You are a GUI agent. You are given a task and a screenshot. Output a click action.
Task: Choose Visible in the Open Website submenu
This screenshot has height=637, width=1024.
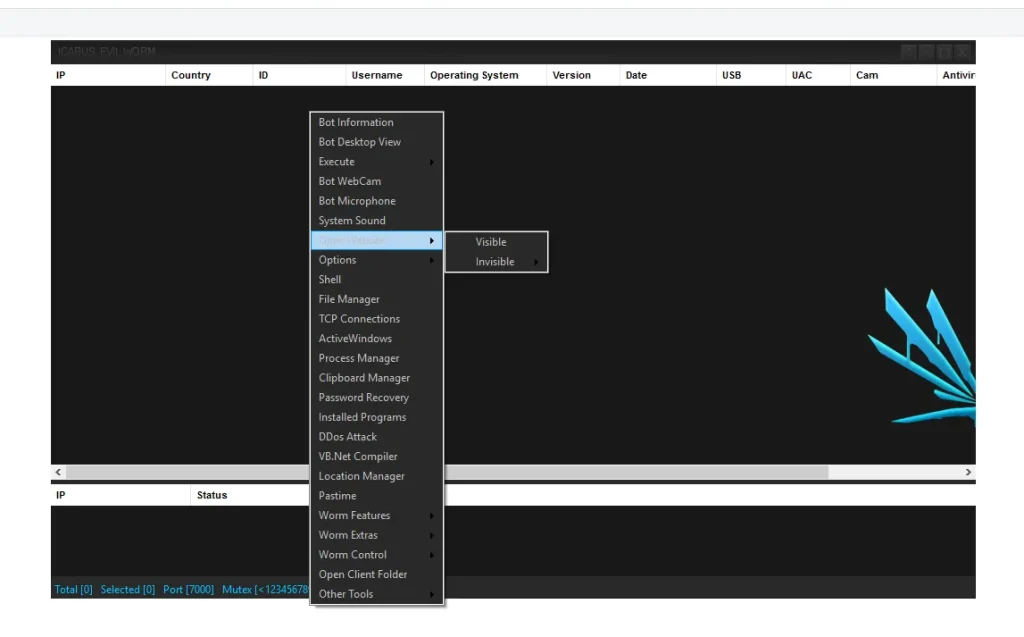coord(491,241)
